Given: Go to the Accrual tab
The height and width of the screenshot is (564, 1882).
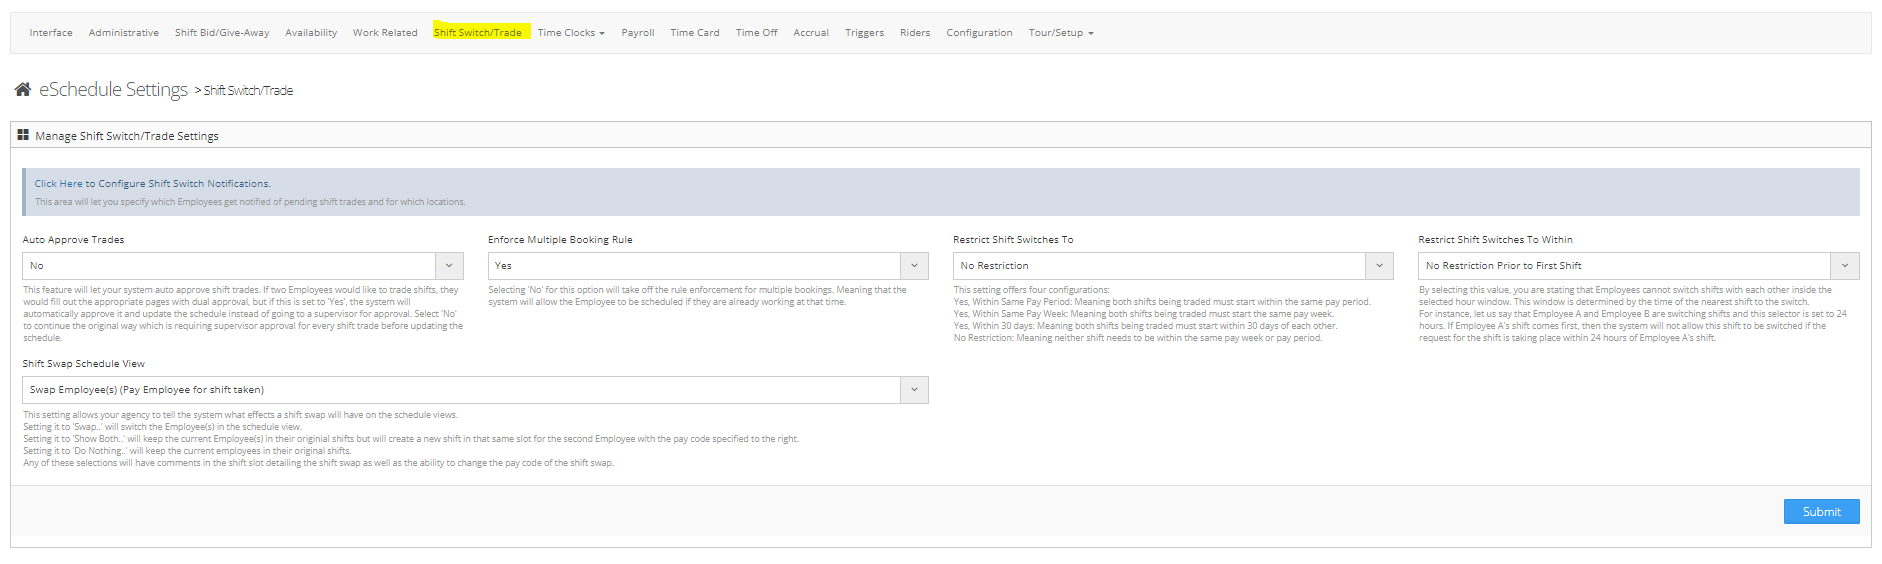Looking at the screenshot, I should click(811, 33).
